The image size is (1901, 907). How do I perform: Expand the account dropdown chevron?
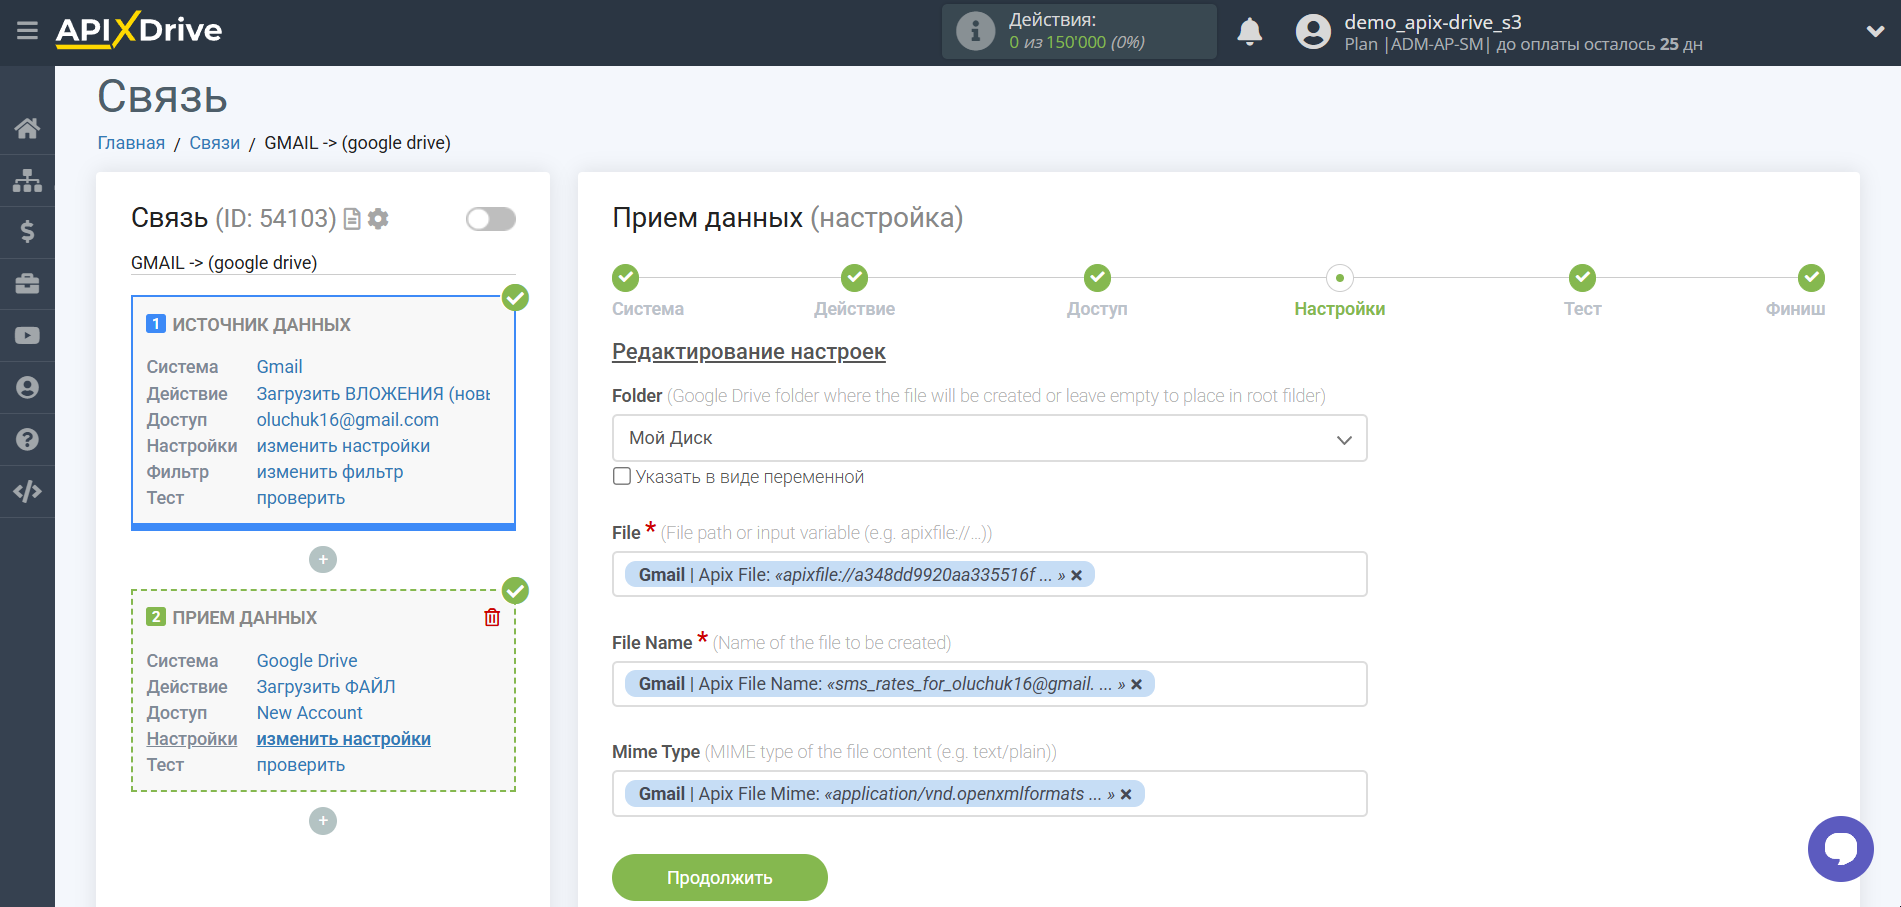1875,32
